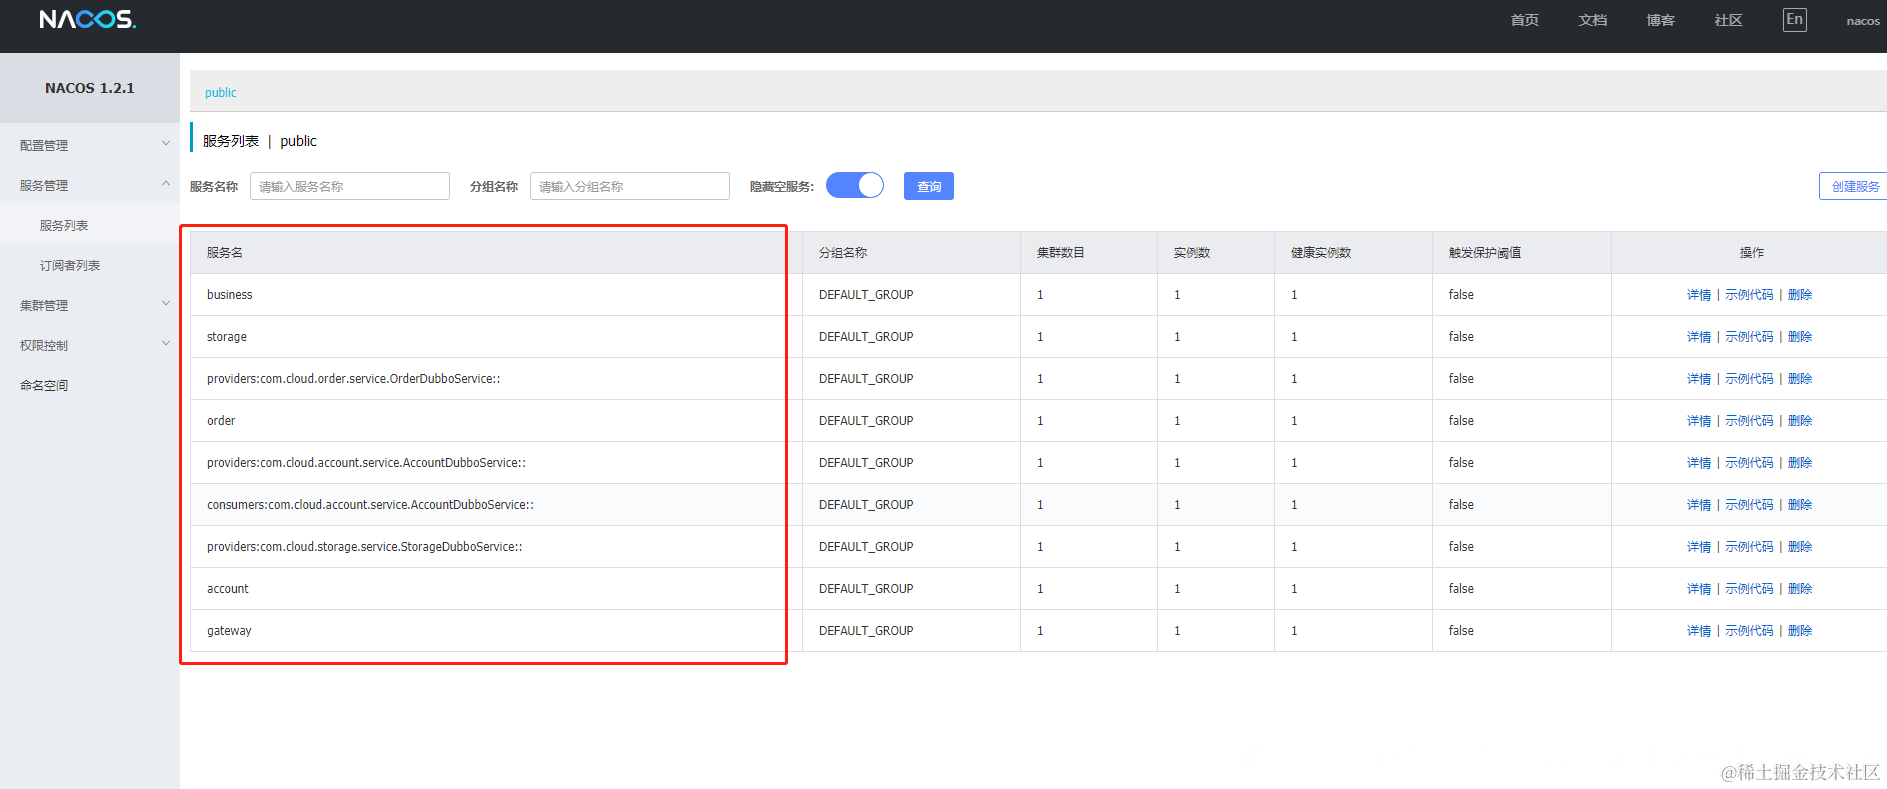Open 详情 for providers AccountDubboService row

[x=1699, y=463]
